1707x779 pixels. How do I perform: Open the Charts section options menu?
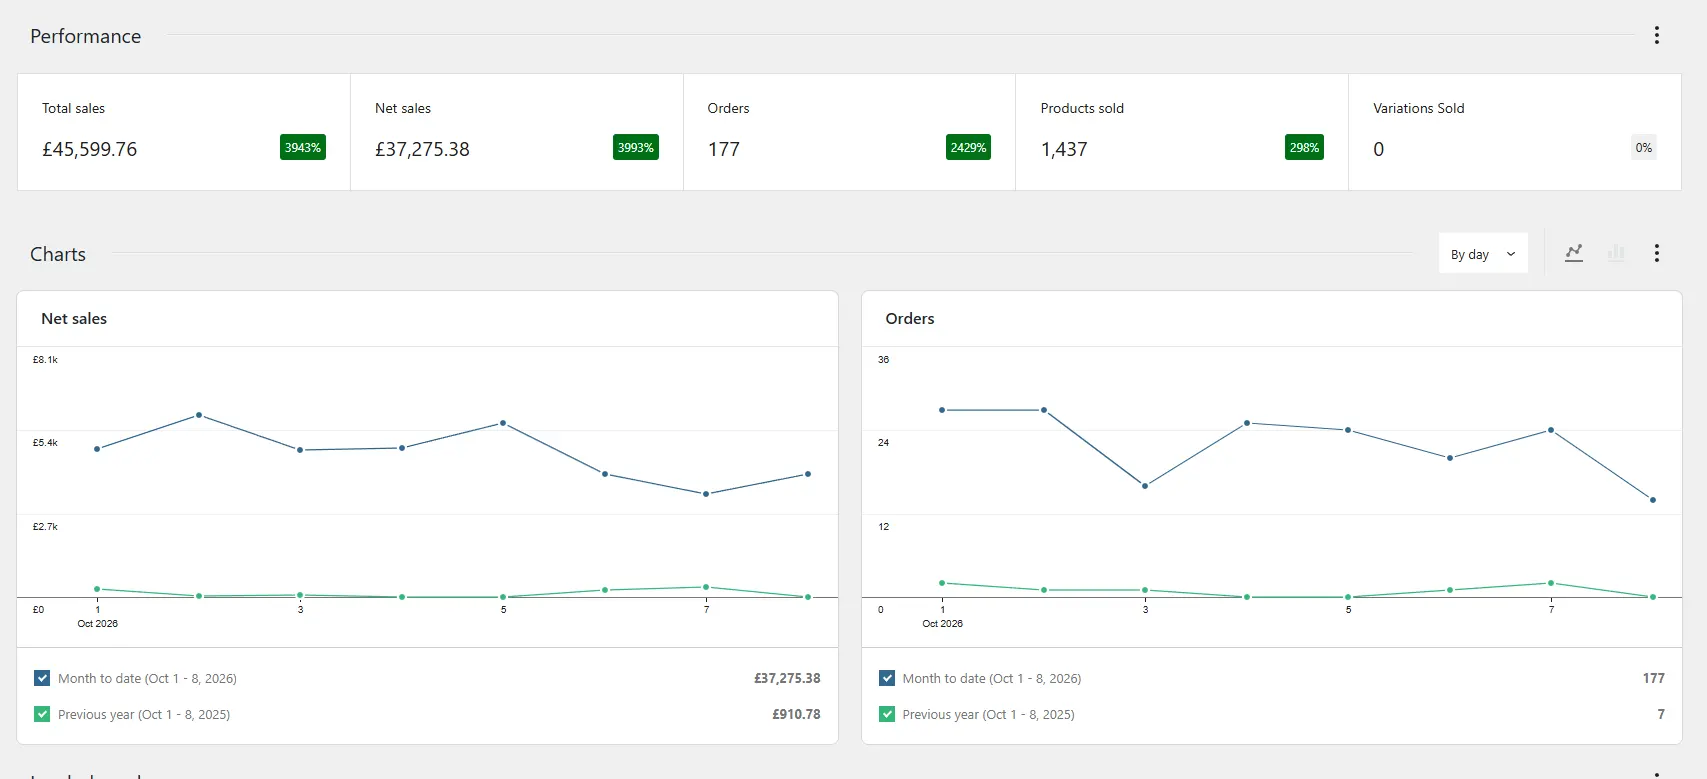coord(1657,253)
